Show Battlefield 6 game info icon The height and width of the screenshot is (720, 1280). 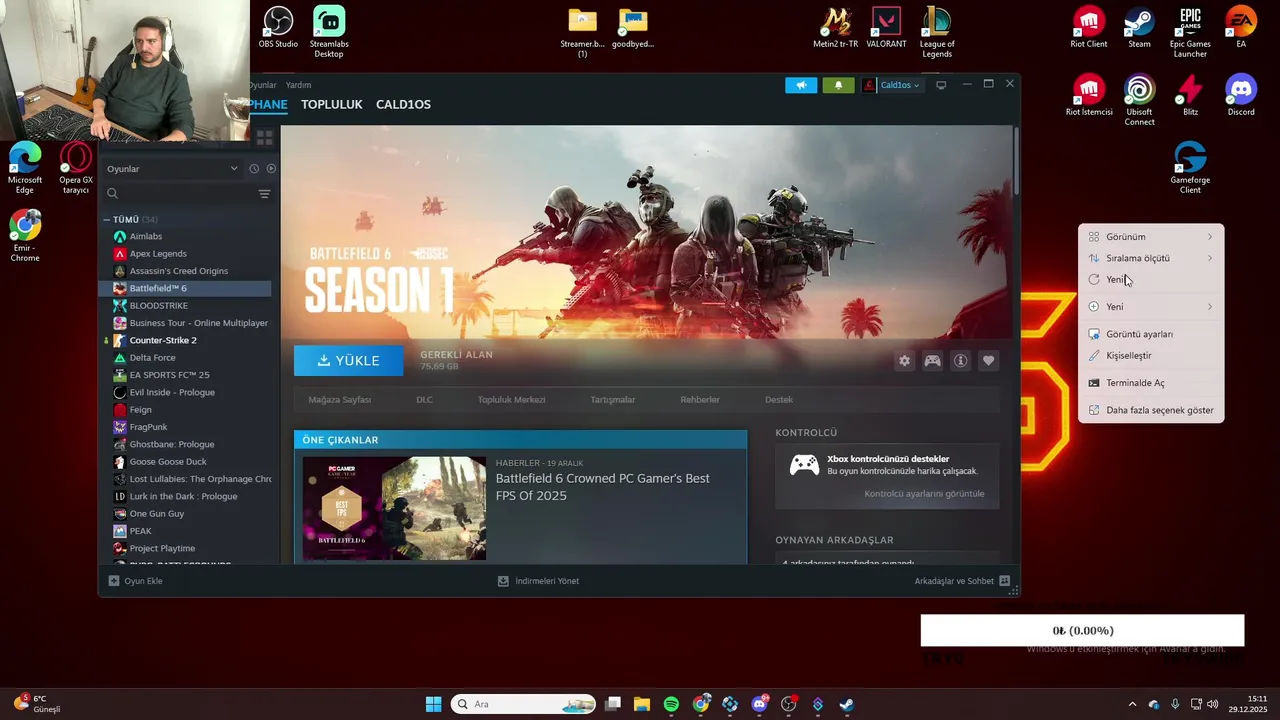point(960,361)
